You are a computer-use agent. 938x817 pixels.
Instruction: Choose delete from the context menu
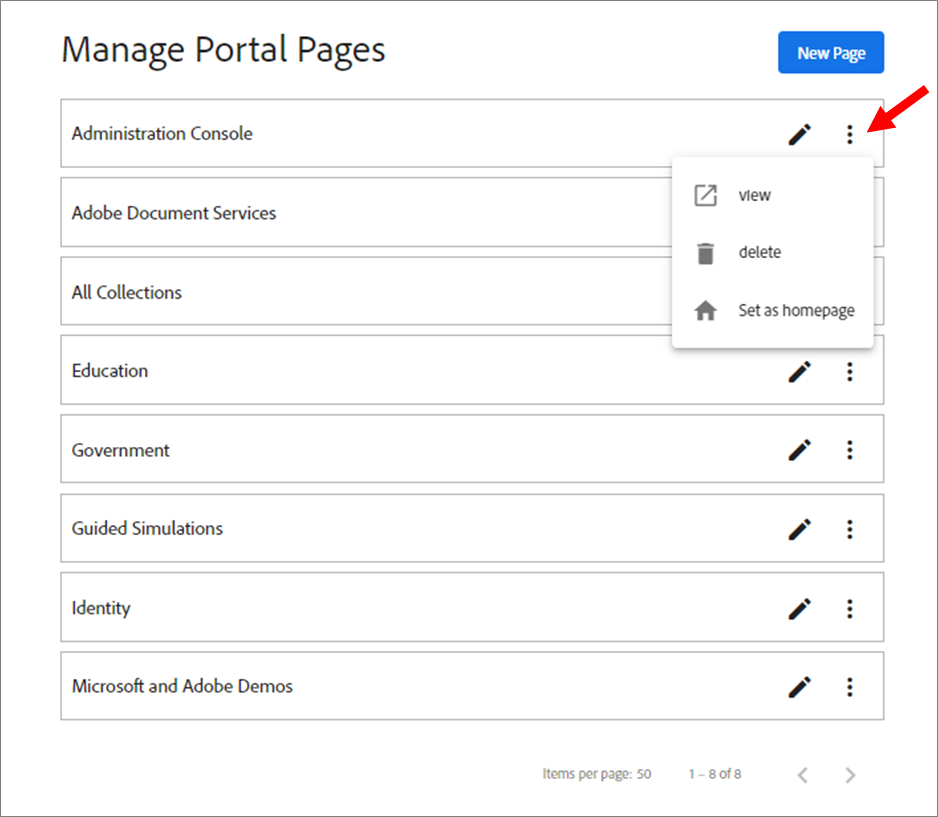(x=772, y=252)
